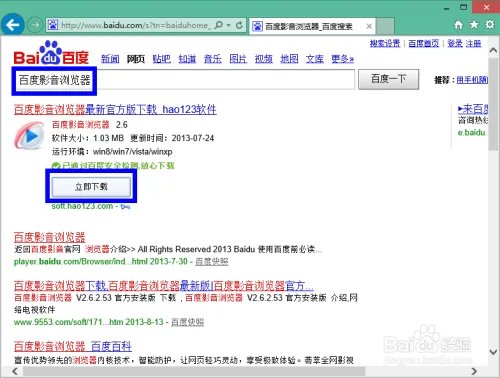This screenshot has width=500, height=378.
Task: Switch to 视频 search category
Action: pos(264,59)
